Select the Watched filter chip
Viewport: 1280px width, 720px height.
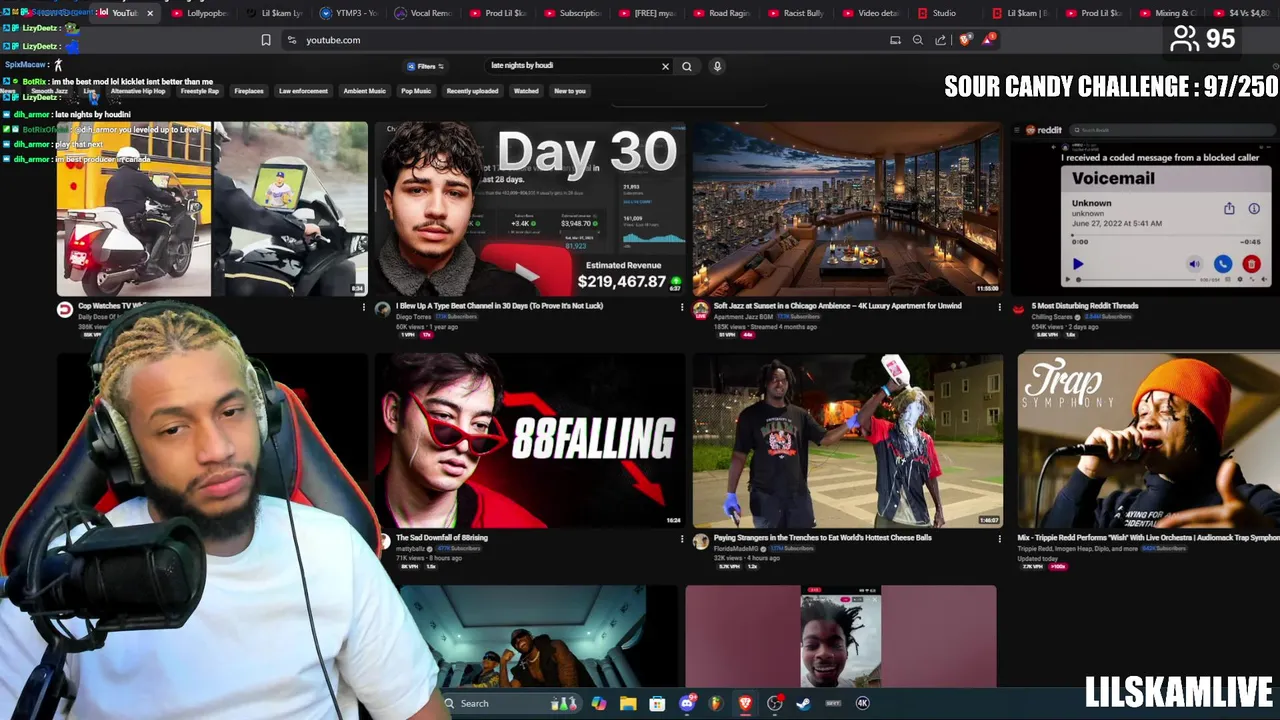pyautogui.click(x=526, y=91)
